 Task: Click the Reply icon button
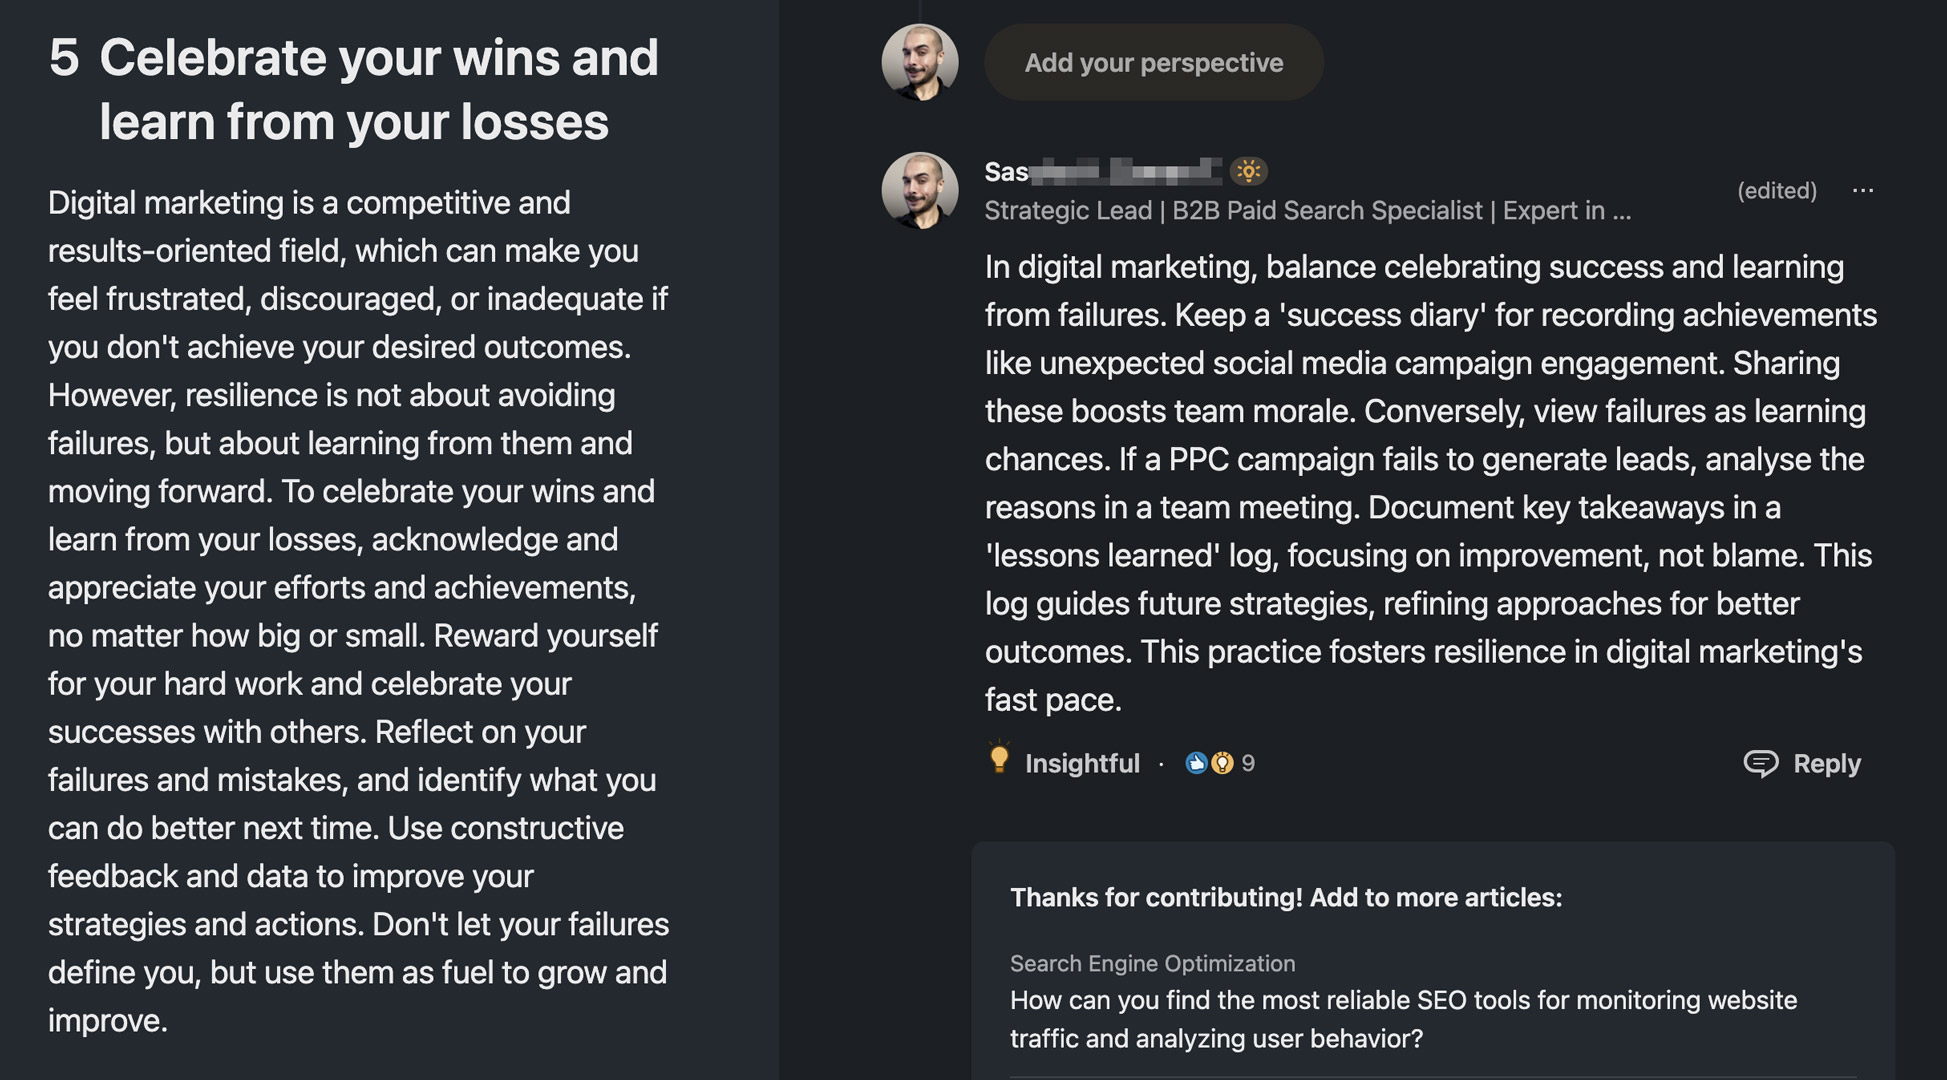pos(1762,762)
